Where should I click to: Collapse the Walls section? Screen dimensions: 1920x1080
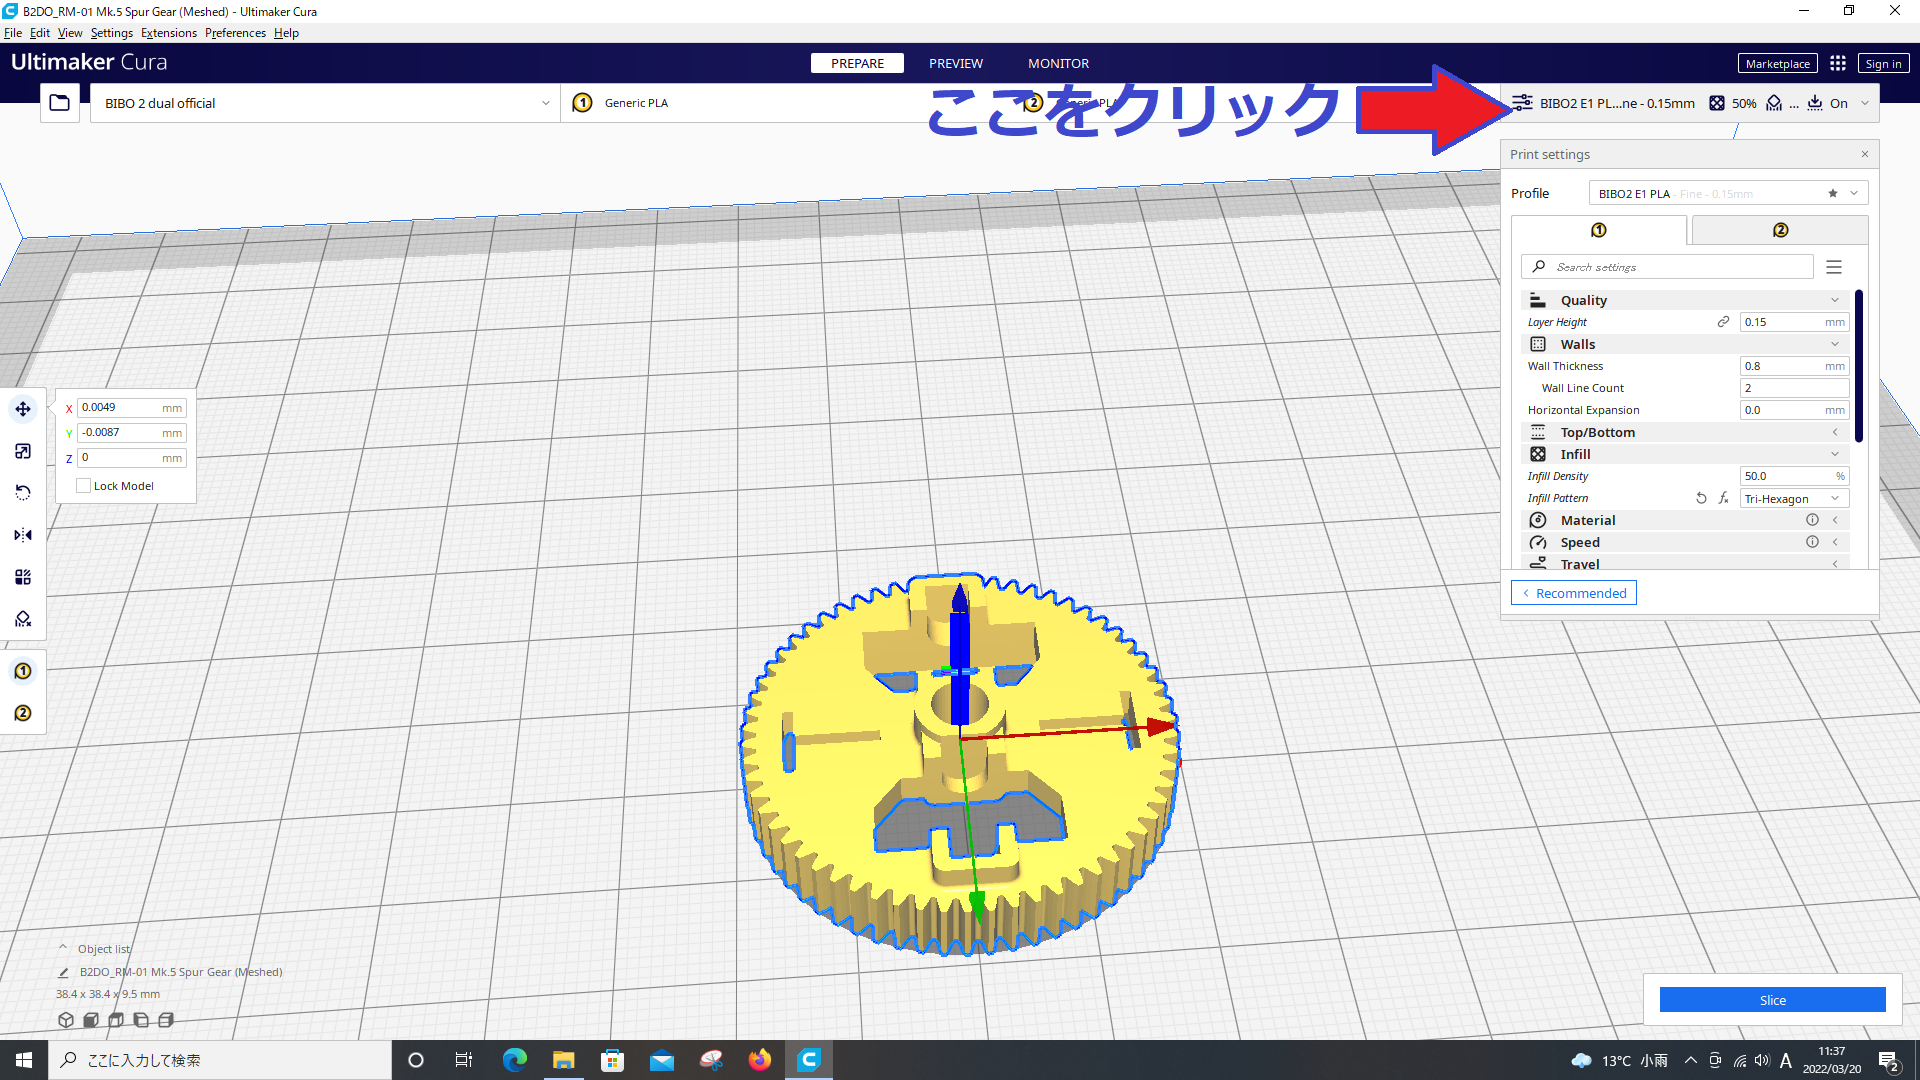coord(1686,344)
